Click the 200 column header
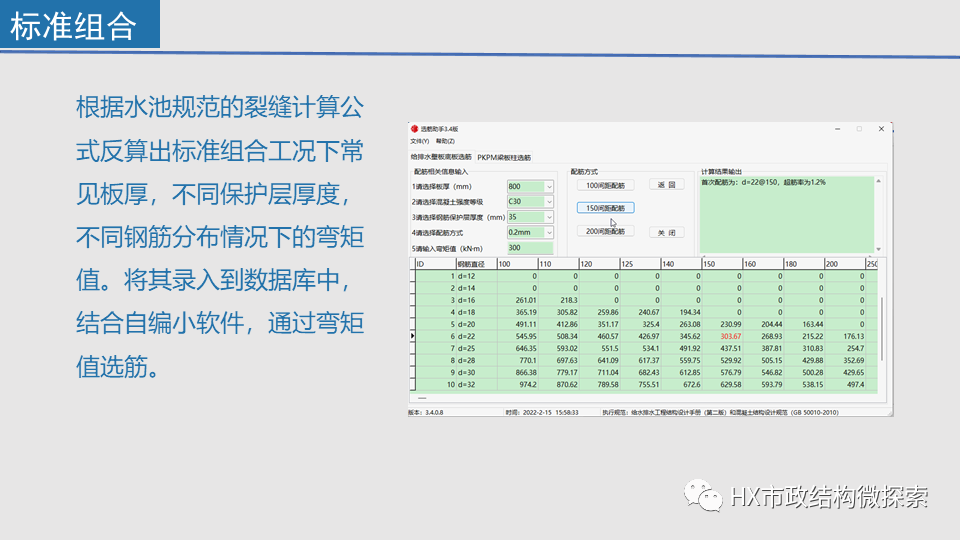 click(x=846, y=264)
